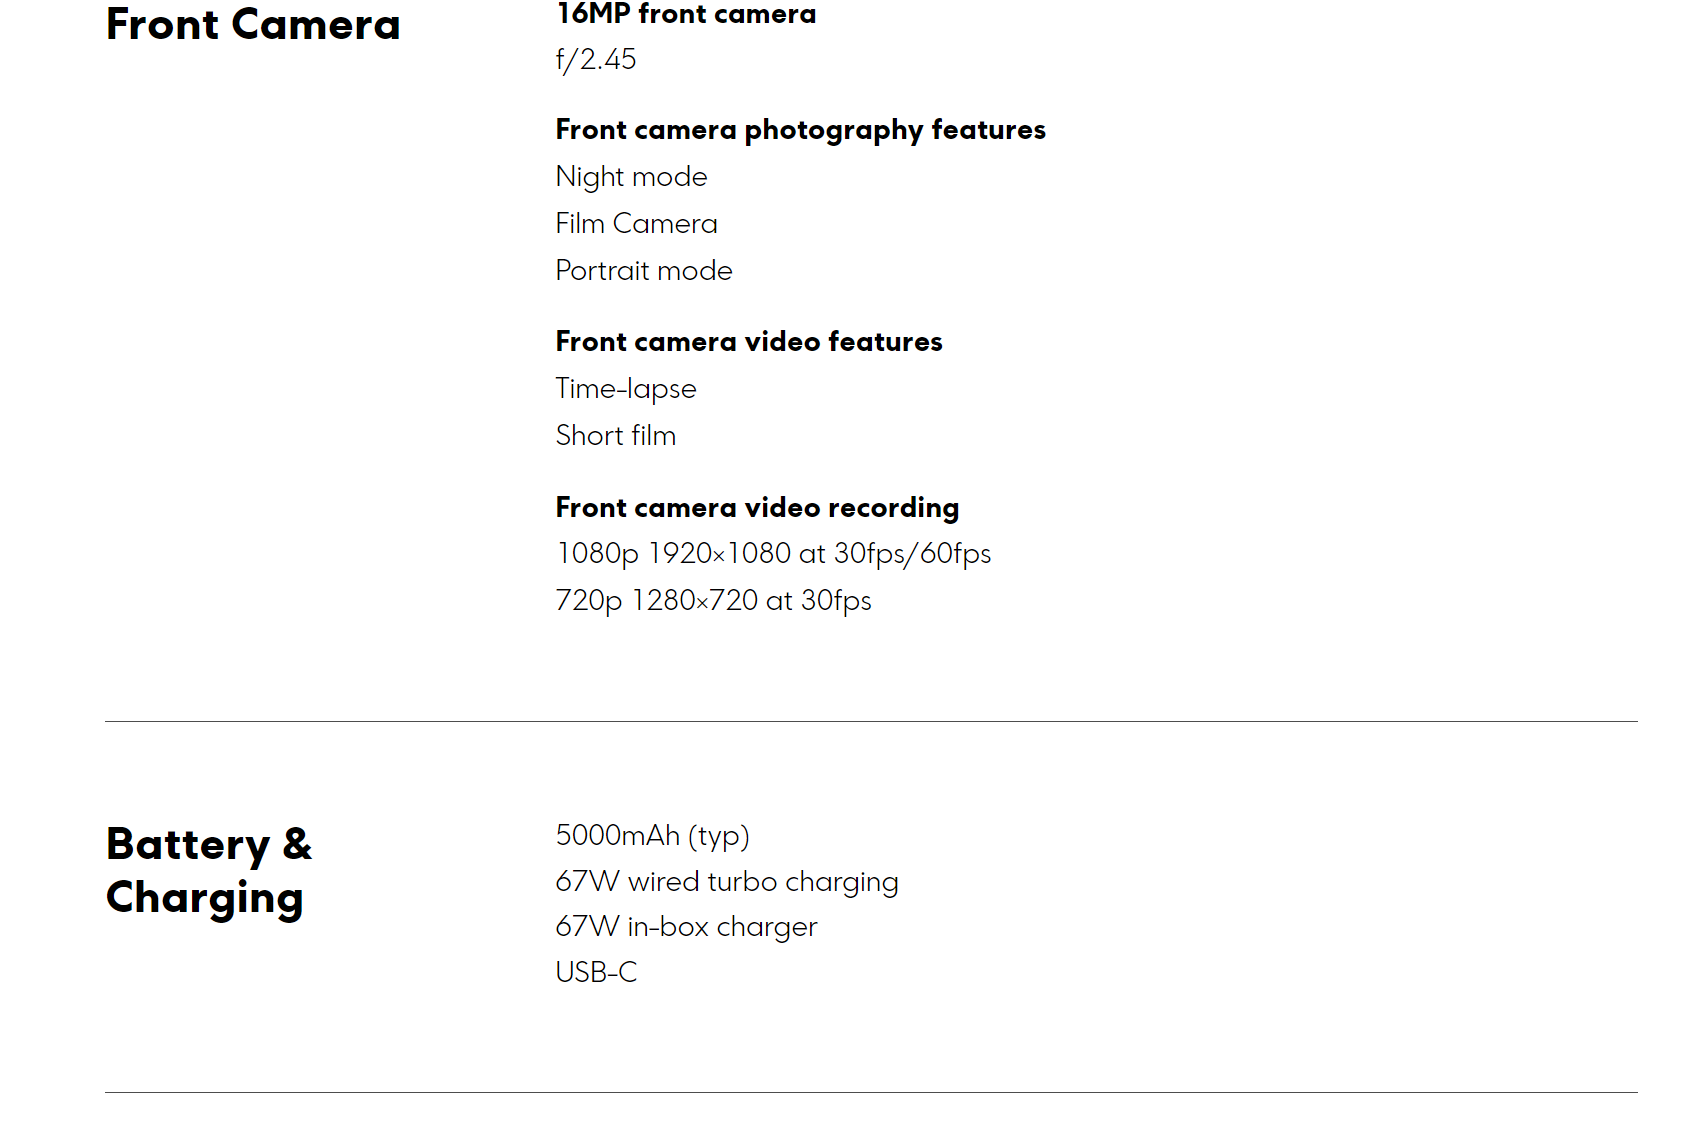This screenshot has width=1703, height=1141.
Task: Click the 720p 1280×720 recording line
Action: (713, 601)
